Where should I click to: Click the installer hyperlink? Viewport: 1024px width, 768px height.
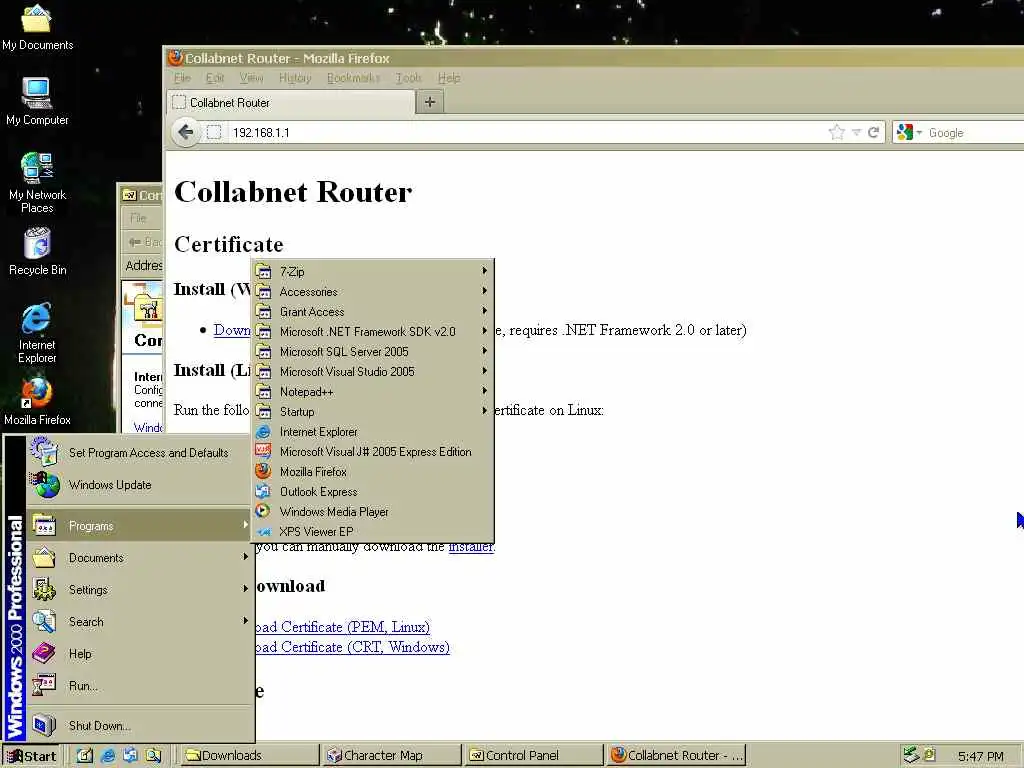click(x=472, y=547)
